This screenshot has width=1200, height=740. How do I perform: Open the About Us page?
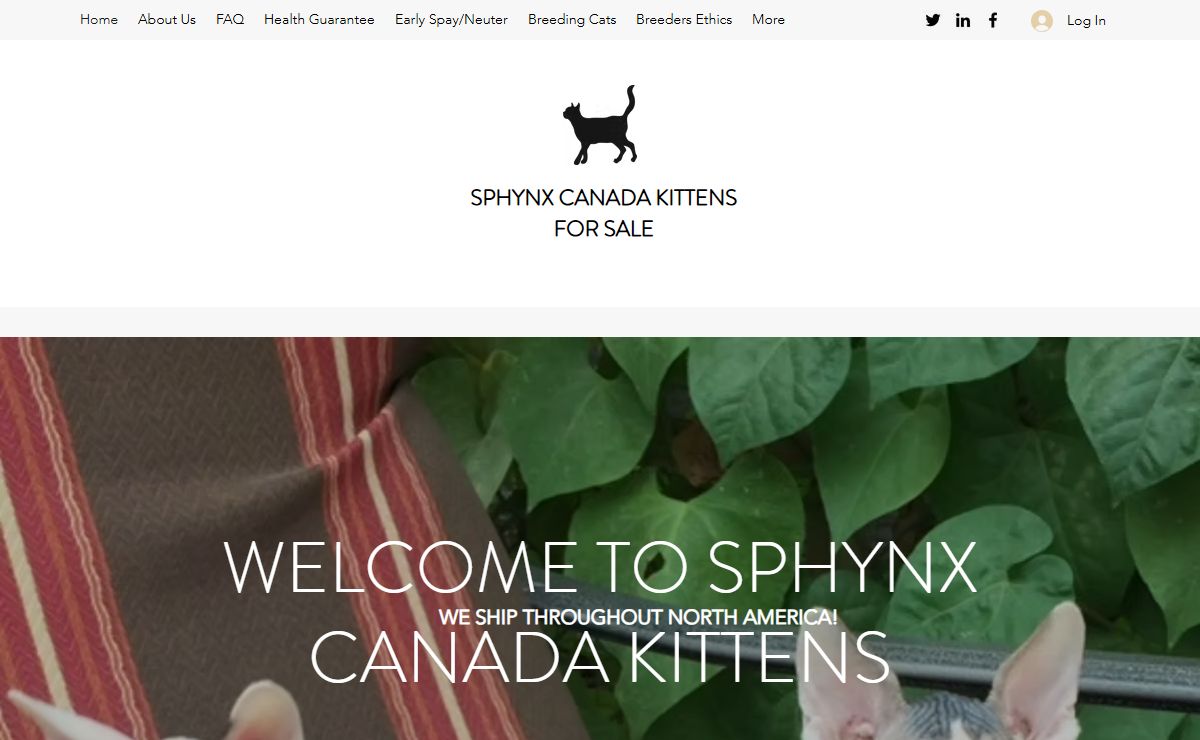167,19
